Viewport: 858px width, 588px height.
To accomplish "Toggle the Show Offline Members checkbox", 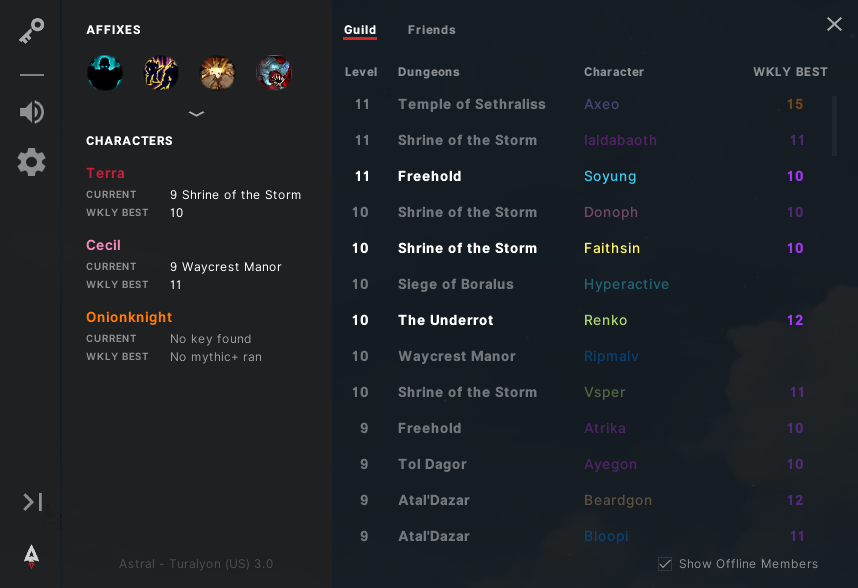I will pyautogui.click(x=665, y=564).
